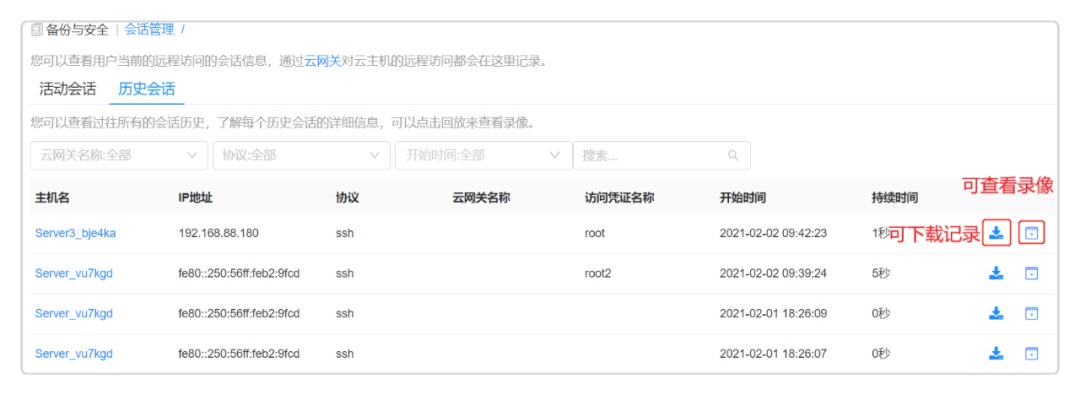Download record of 09:39:24 session
The height and width of the screenshot is (395, 1080).
[996, 274]
